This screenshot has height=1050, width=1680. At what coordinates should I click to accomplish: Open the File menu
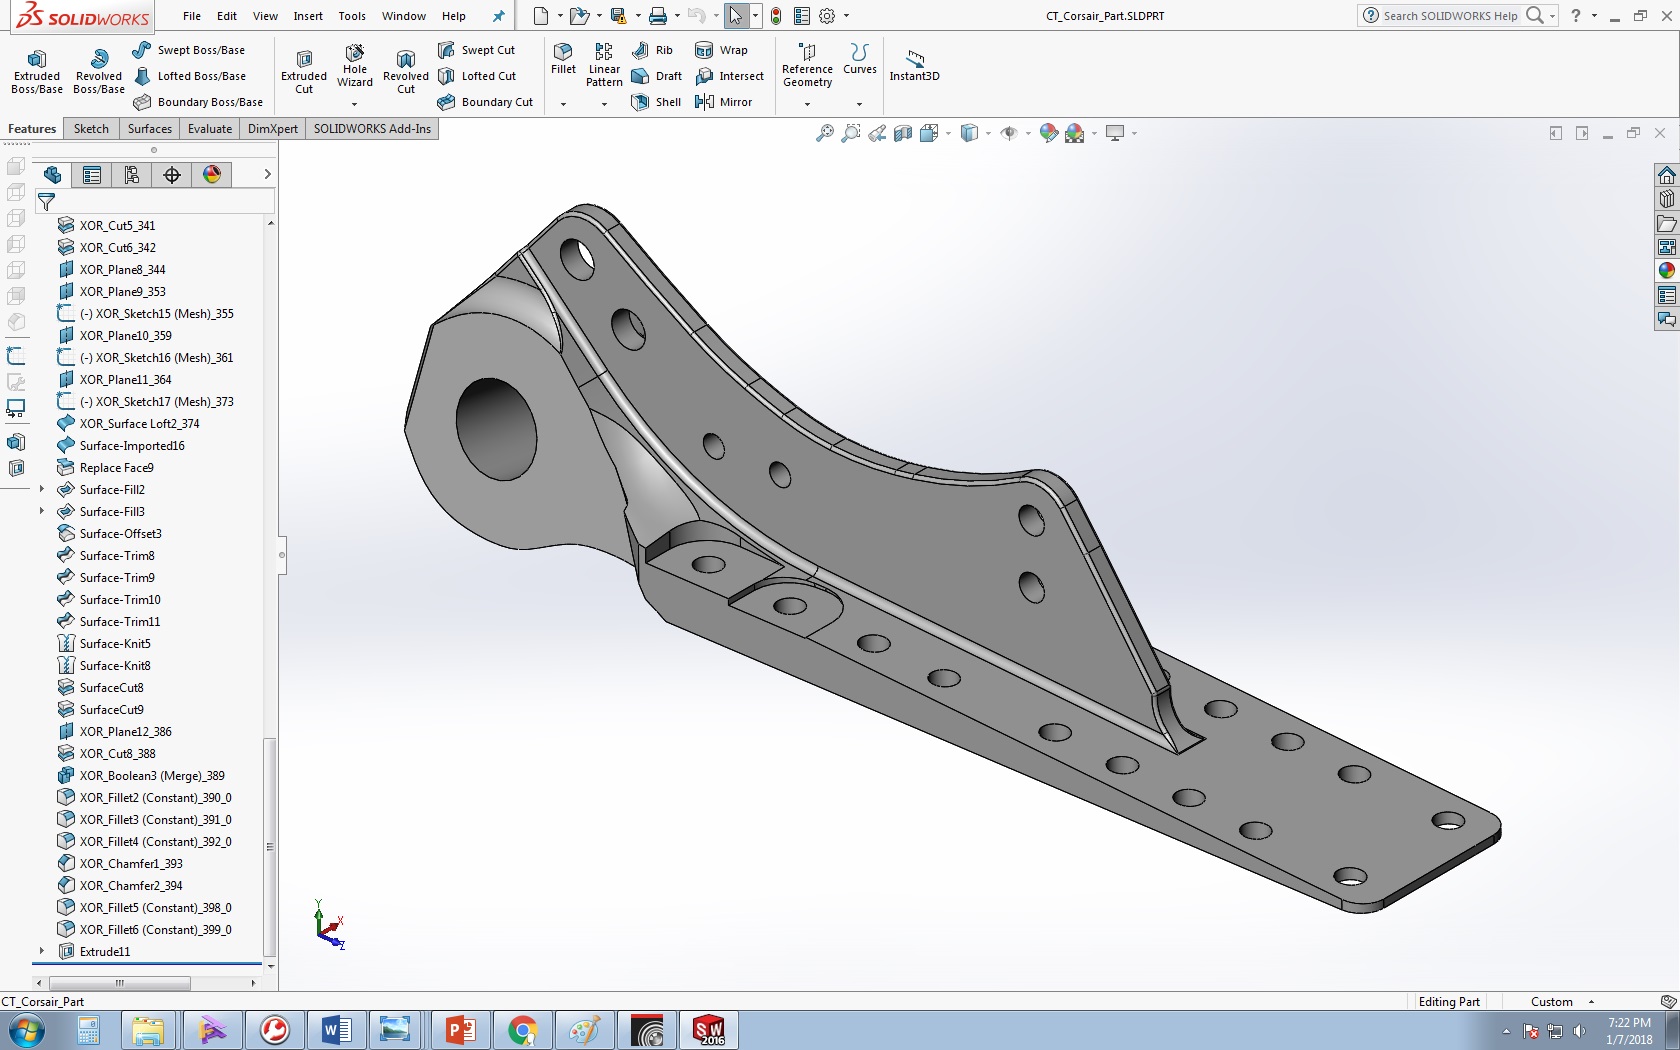[192, 16]
